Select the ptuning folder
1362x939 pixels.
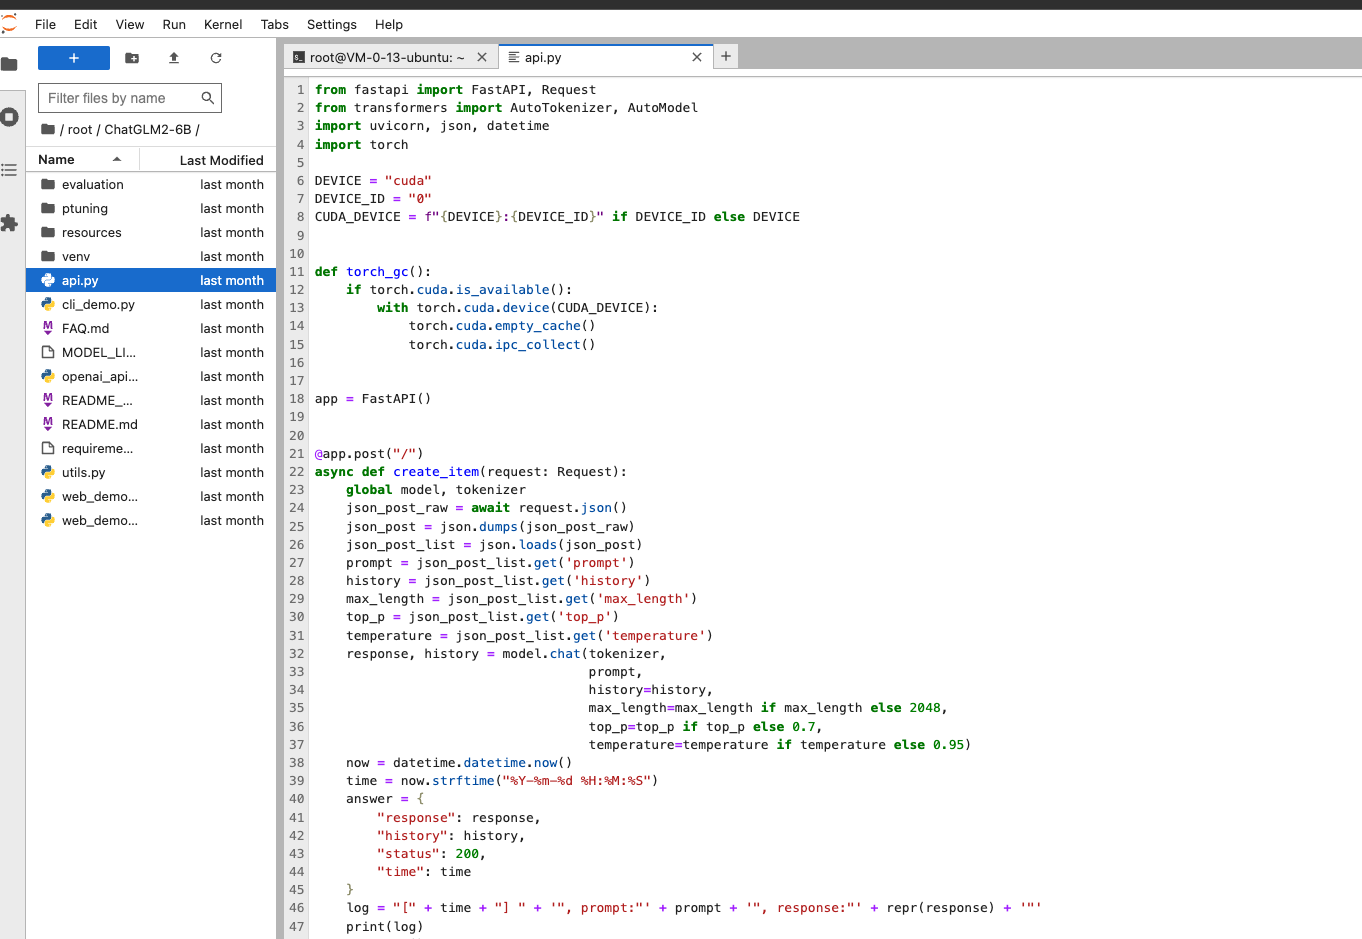tap(151, 208)
